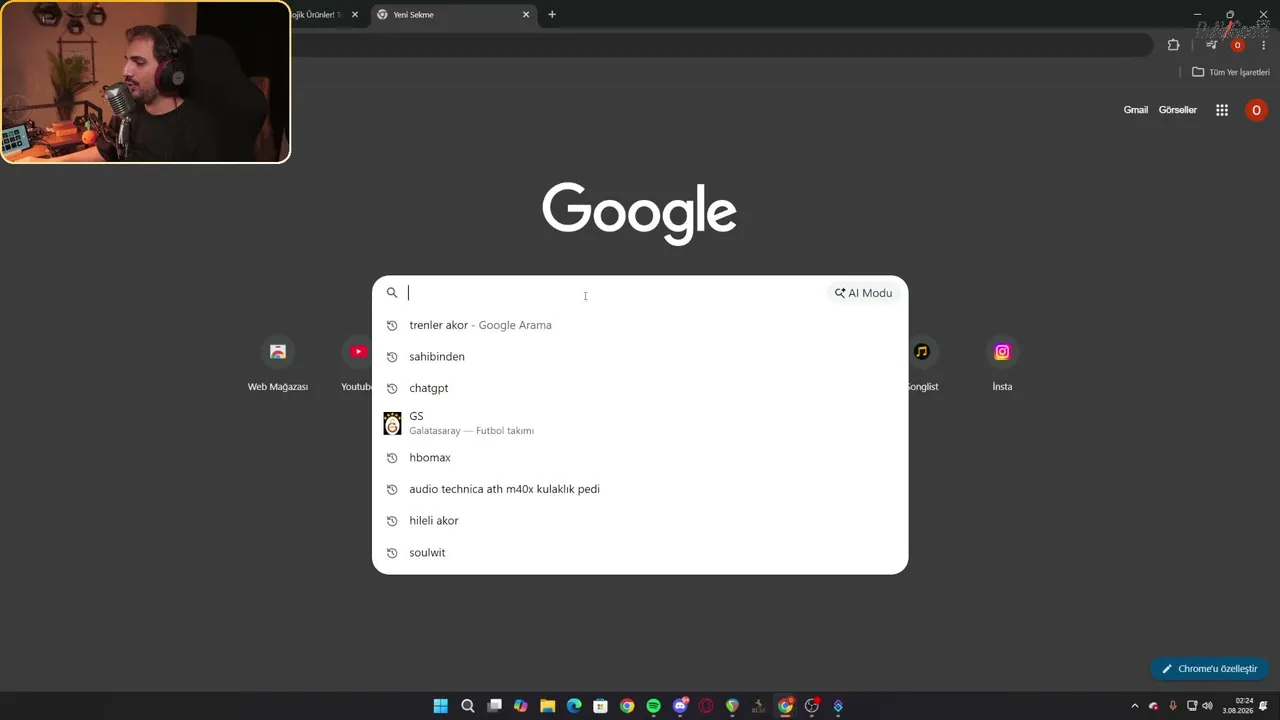Open Windows taskbar search
Viewport: 1280px width, 720px height.
(467, 706)
